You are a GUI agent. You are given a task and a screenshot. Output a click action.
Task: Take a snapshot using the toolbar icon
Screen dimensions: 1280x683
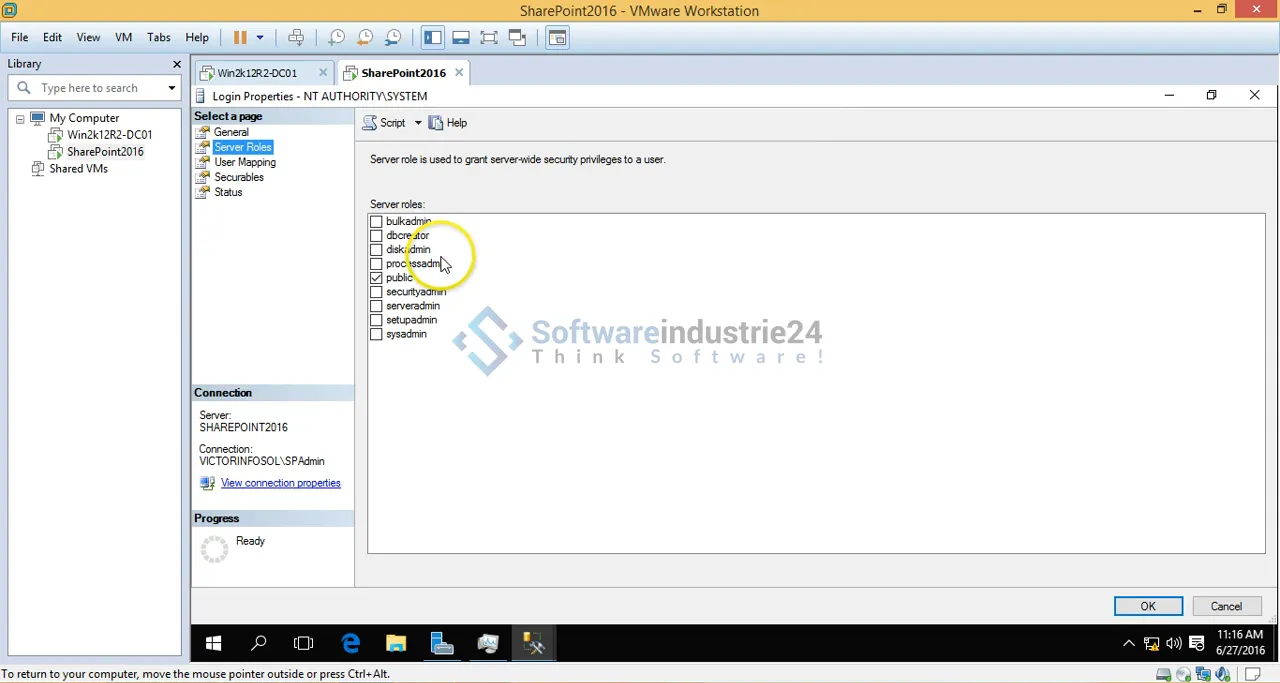(337, 38)
